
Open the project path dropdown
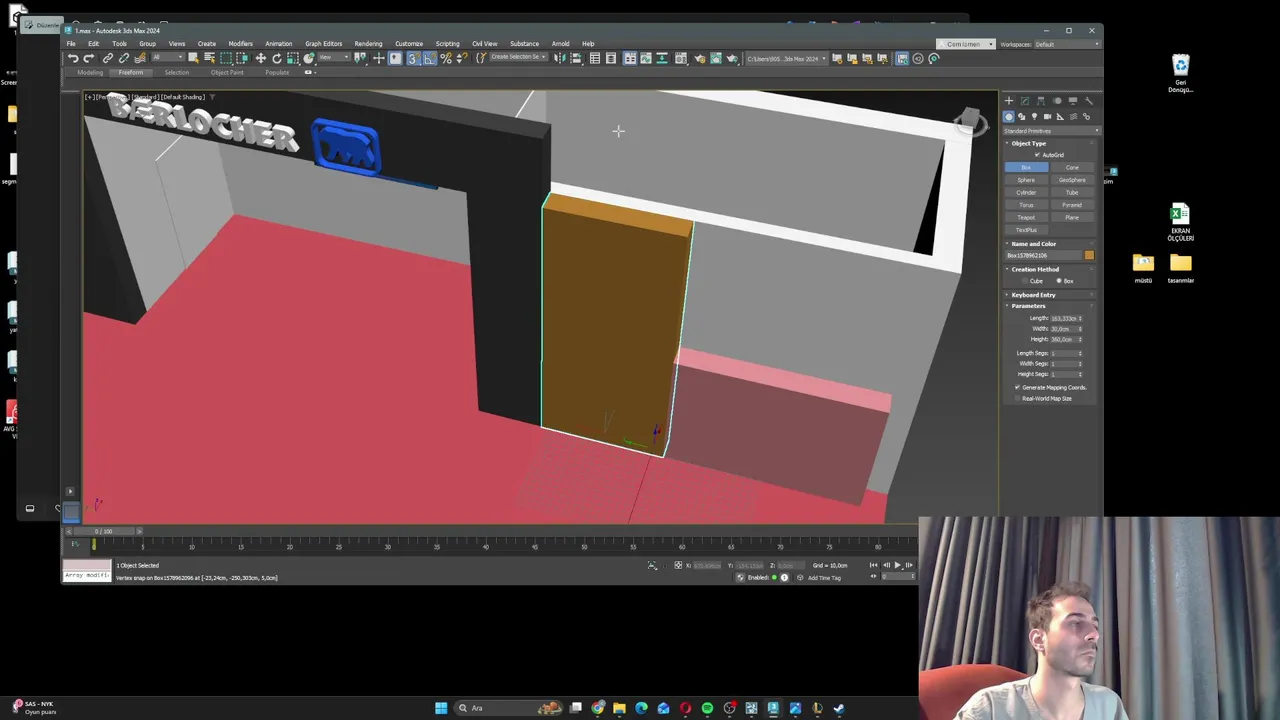(787, 58)
